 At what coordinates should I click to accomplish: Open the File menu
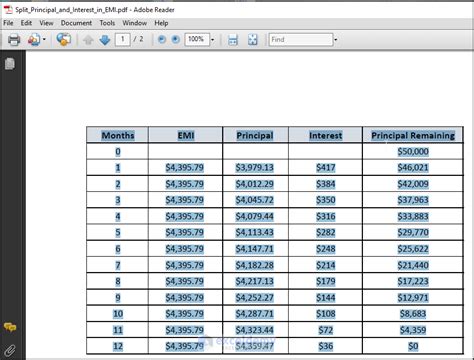point(8,23)
